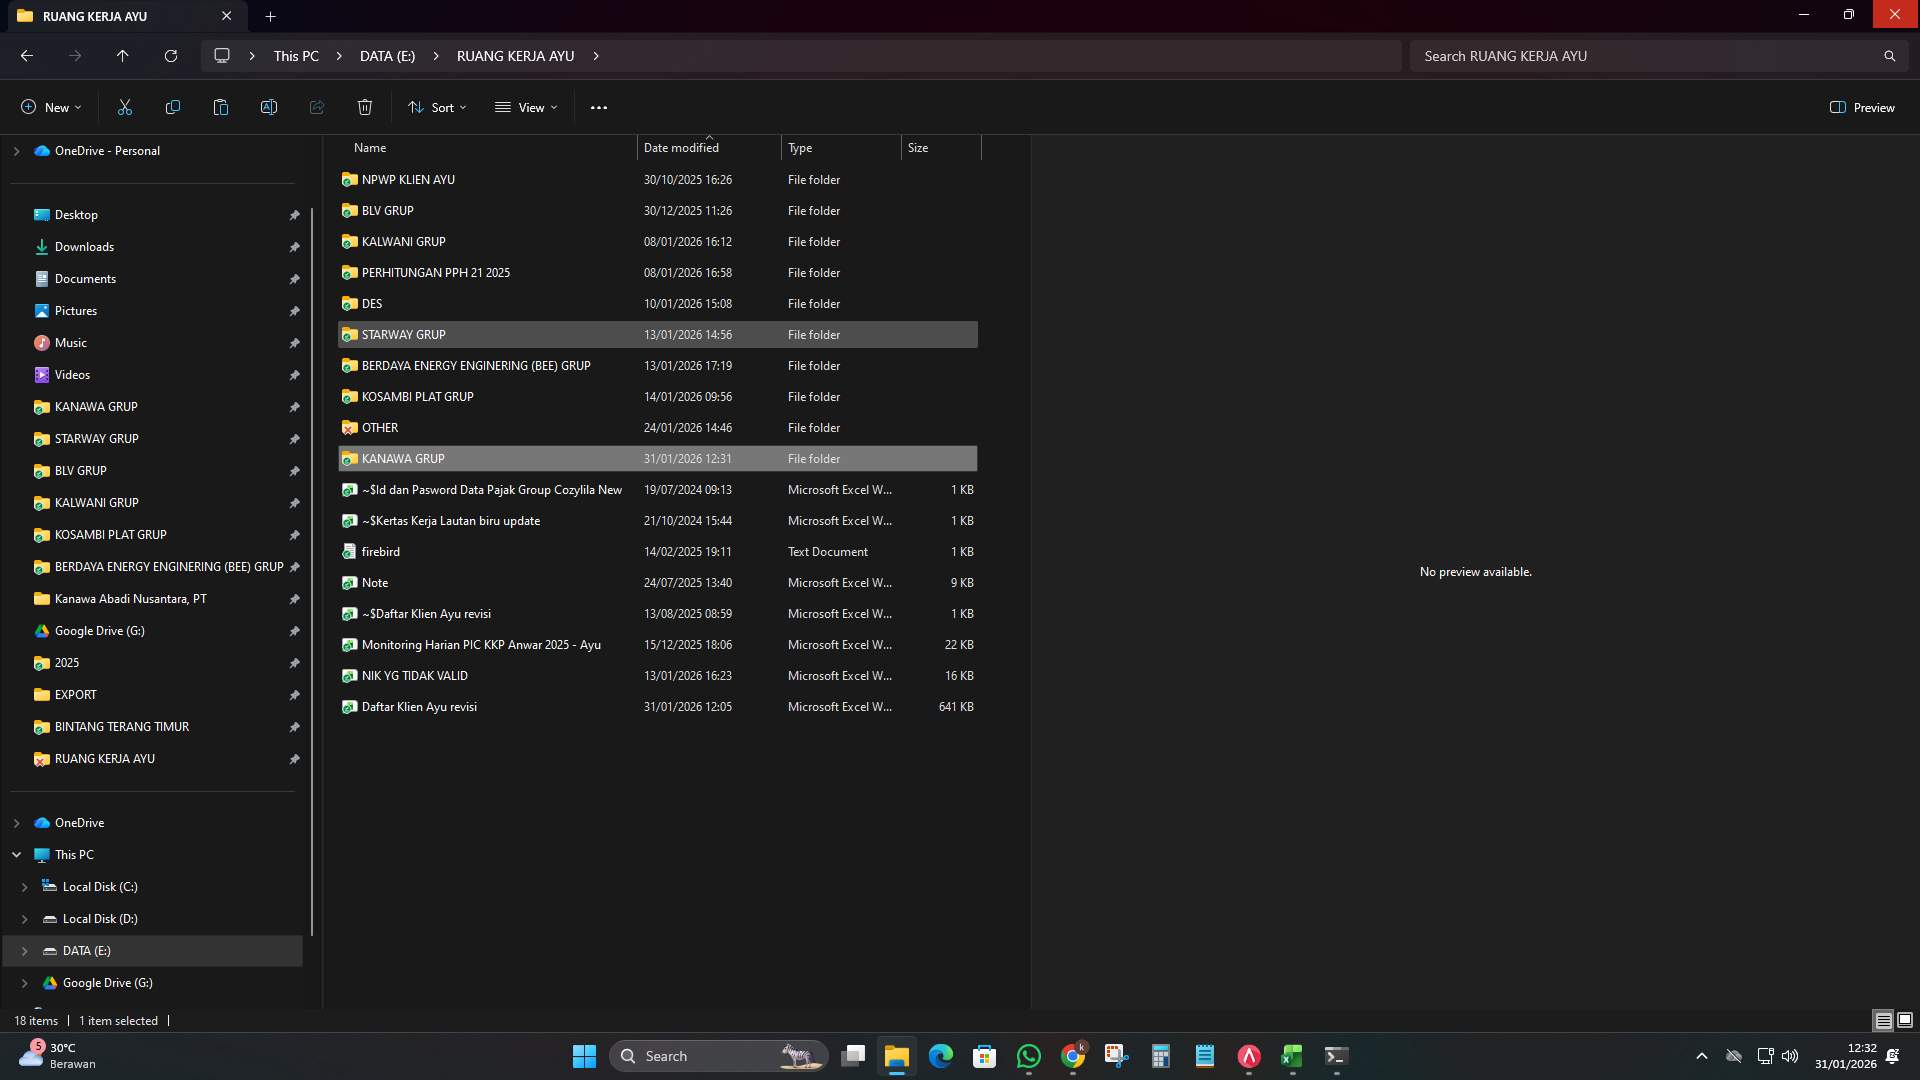Viewport: 1920px width, 1080px height.
Task: Expand OneDrive - Personal in the sidebar
Action: [x=15, y=151]
